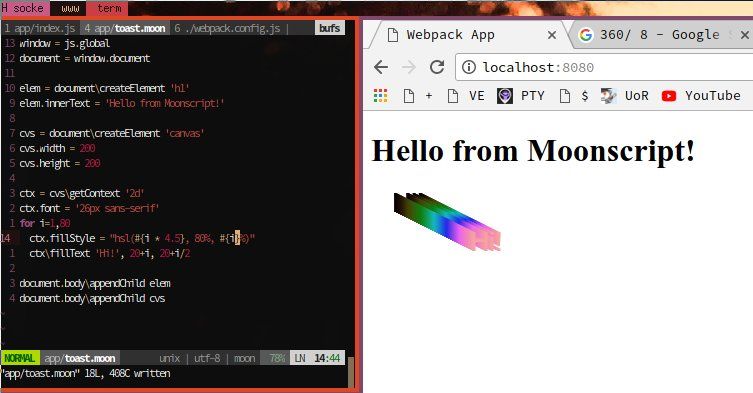Select the ./webpack.config.js buffer

(x=228, y=28)
